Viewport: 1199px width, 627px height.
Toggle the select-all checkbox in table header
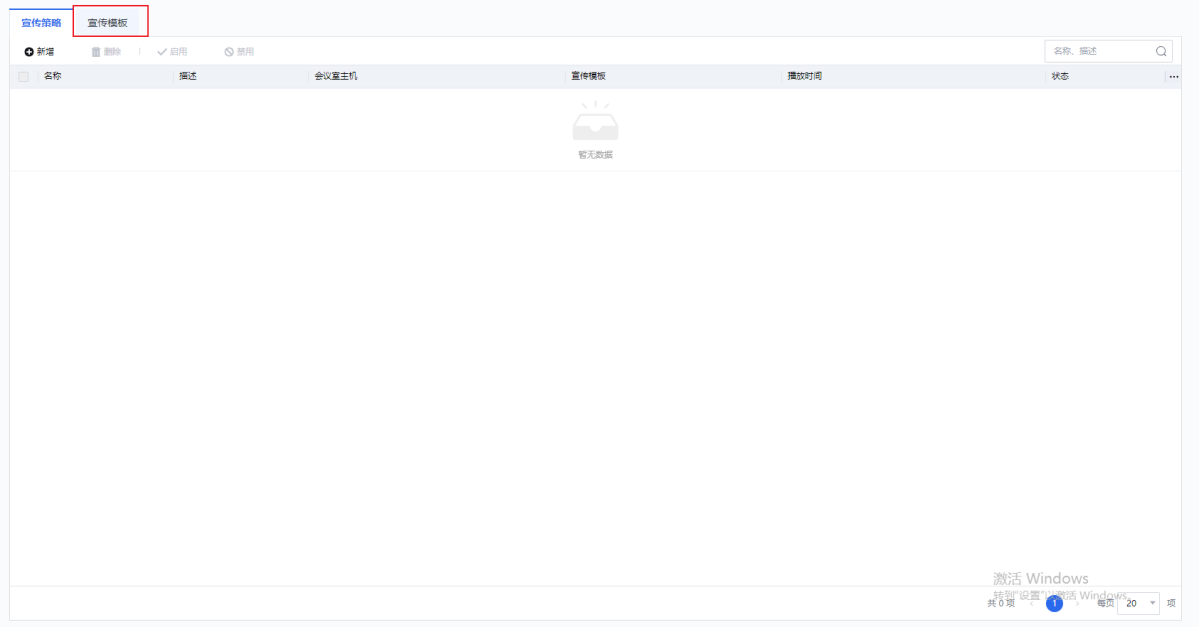click(x=24, y=77)
